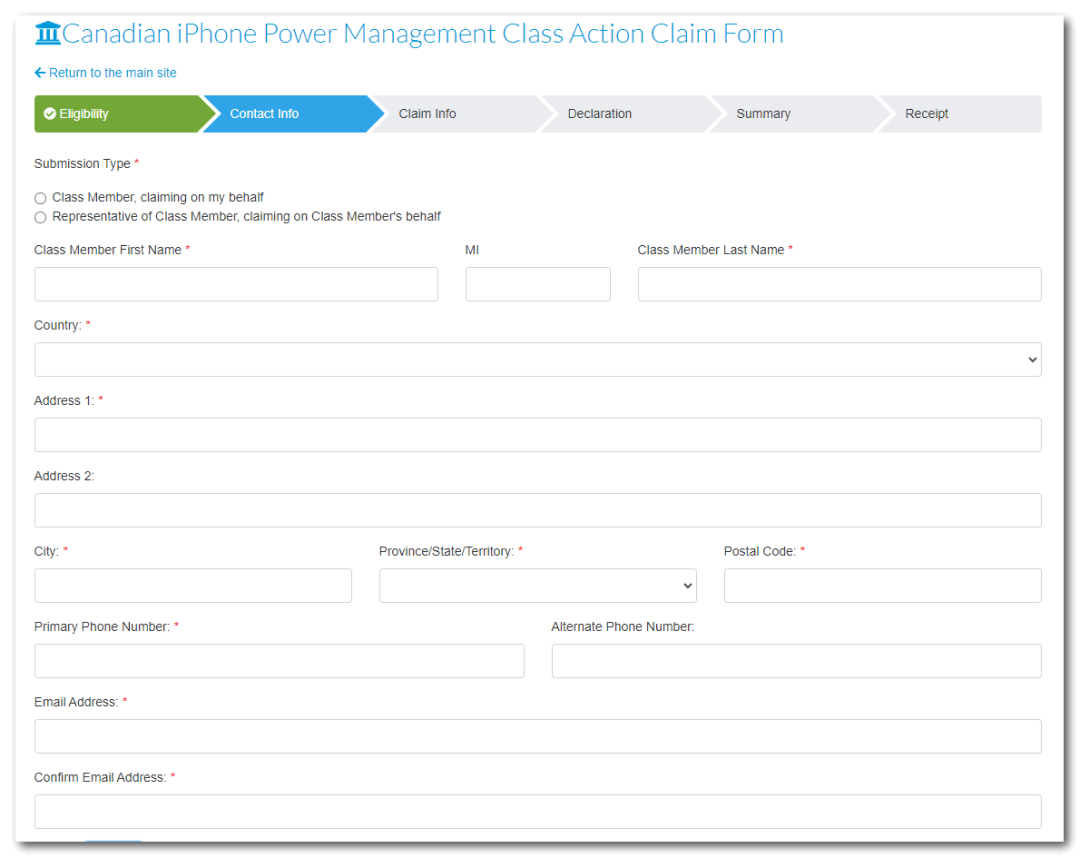The height and width of the screenshot is (858, 1080).
Task: Focus the Confirm Email Address field
Action: tap(538, 812)
